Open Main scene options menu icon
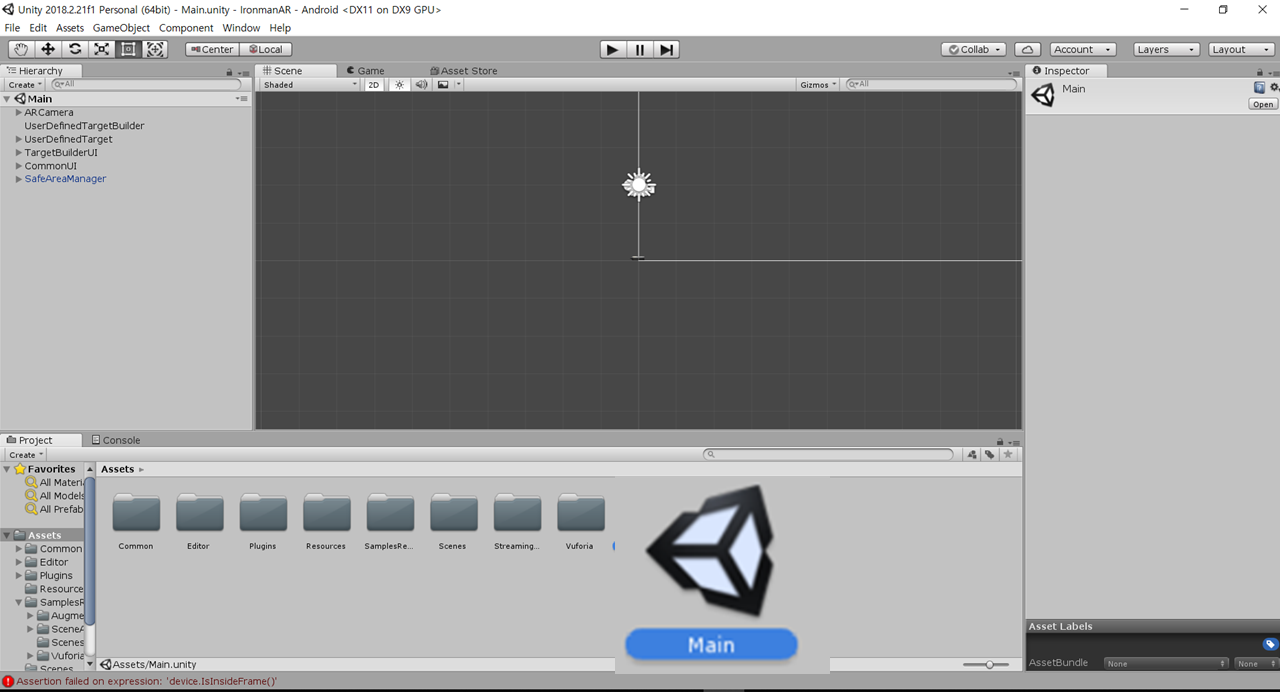The width and height of the screenshot is (1280, 692). tap(241, 99)
